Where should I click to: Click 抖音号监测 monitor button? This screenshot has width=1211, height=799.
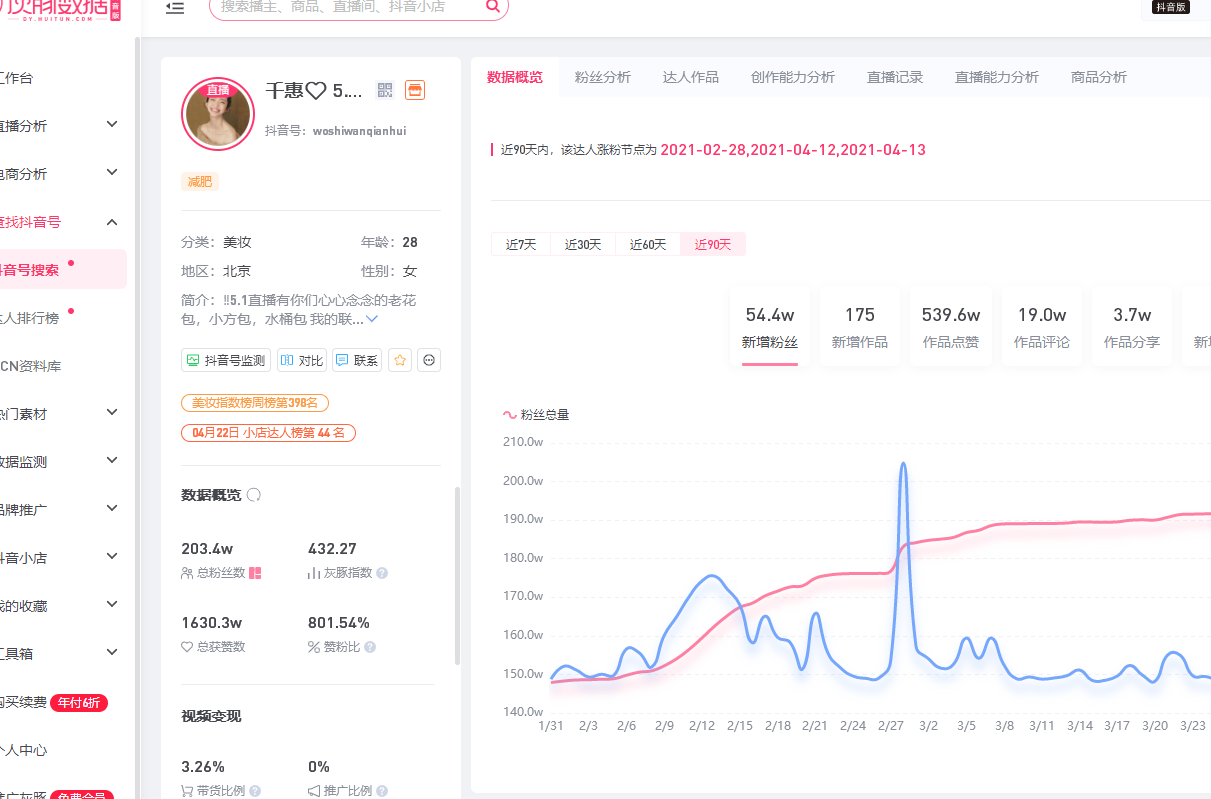(226, 360)
